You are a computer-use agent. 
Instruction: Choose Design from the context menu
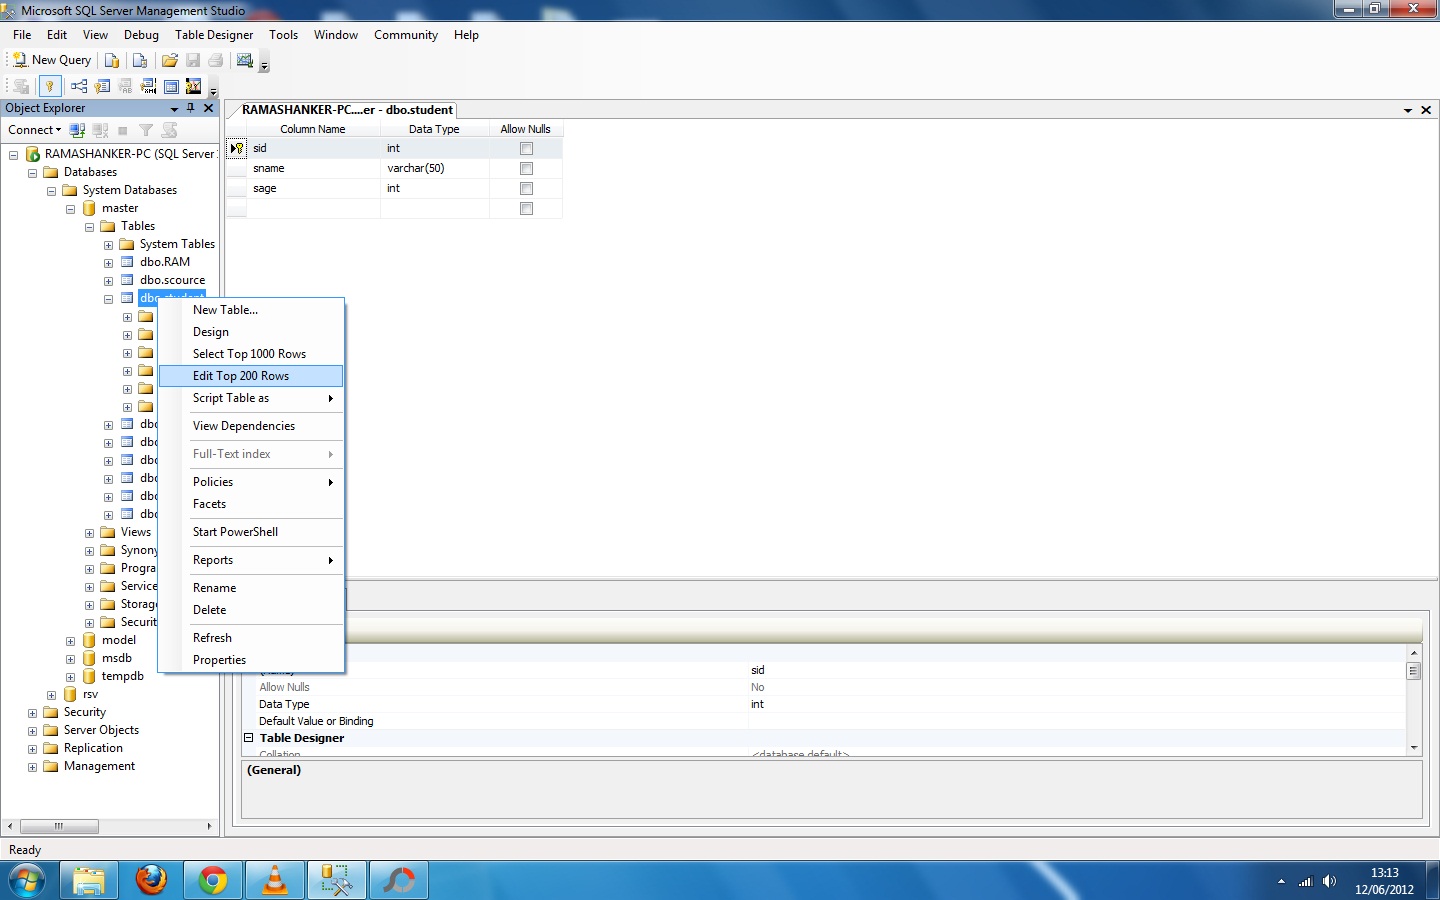(251, 332)
